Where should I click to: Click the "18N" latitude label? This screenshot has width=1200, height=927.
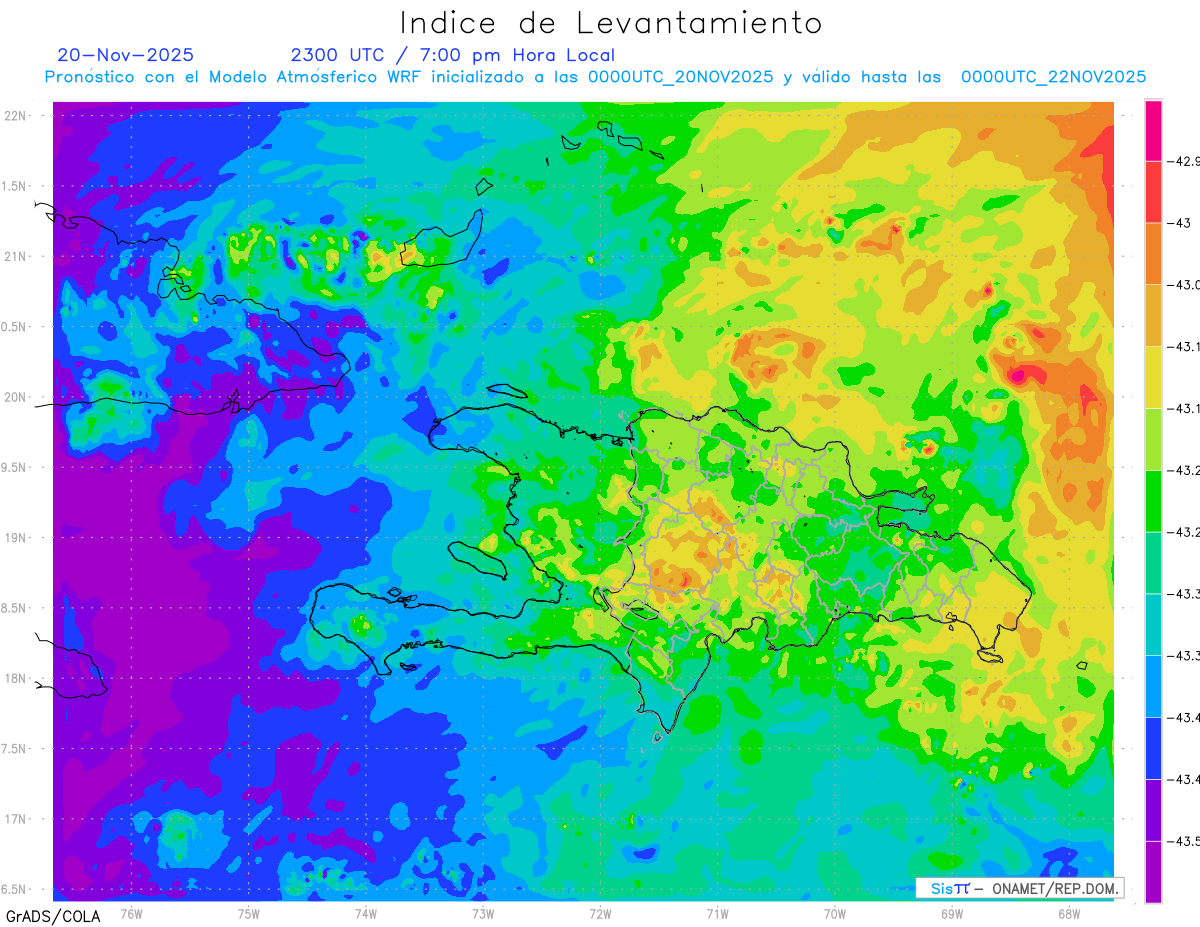click(x=16, y=678)
